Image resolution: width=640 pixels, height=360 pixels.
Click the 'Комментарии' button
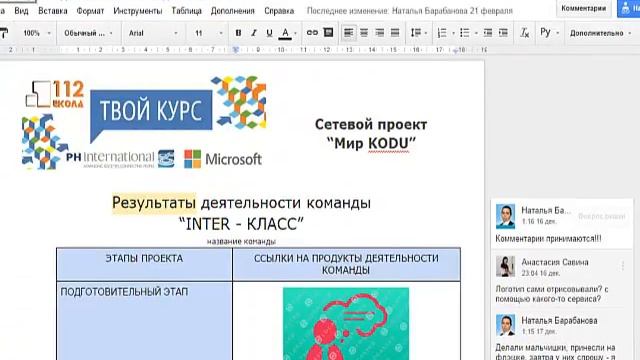click(584, 8)
